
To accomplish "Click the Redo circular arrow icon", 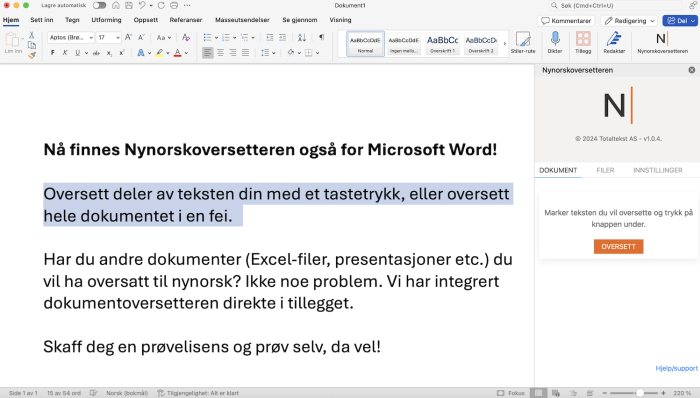I will pos(161,5).
